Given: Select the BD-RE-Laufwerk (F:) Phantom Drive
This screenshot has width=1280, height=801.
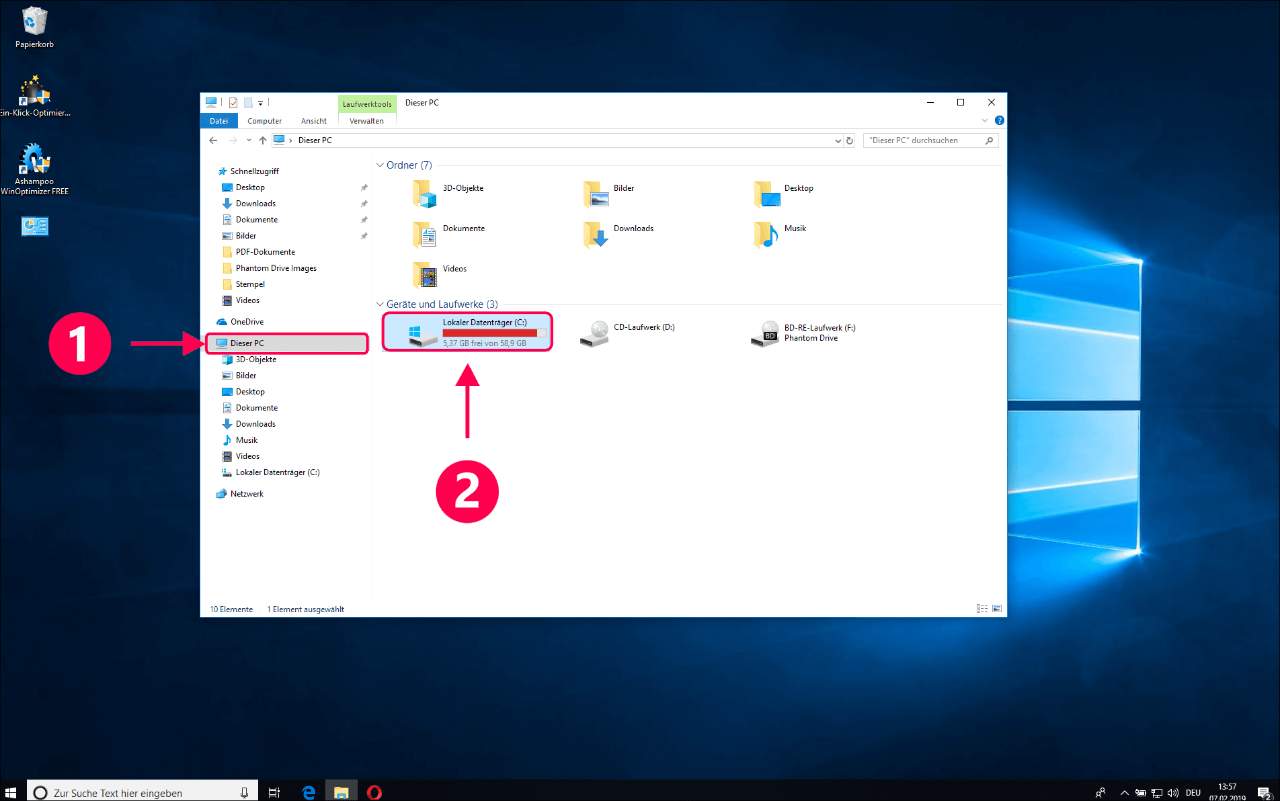Looking at the screenshot, I should click(803, 332).
